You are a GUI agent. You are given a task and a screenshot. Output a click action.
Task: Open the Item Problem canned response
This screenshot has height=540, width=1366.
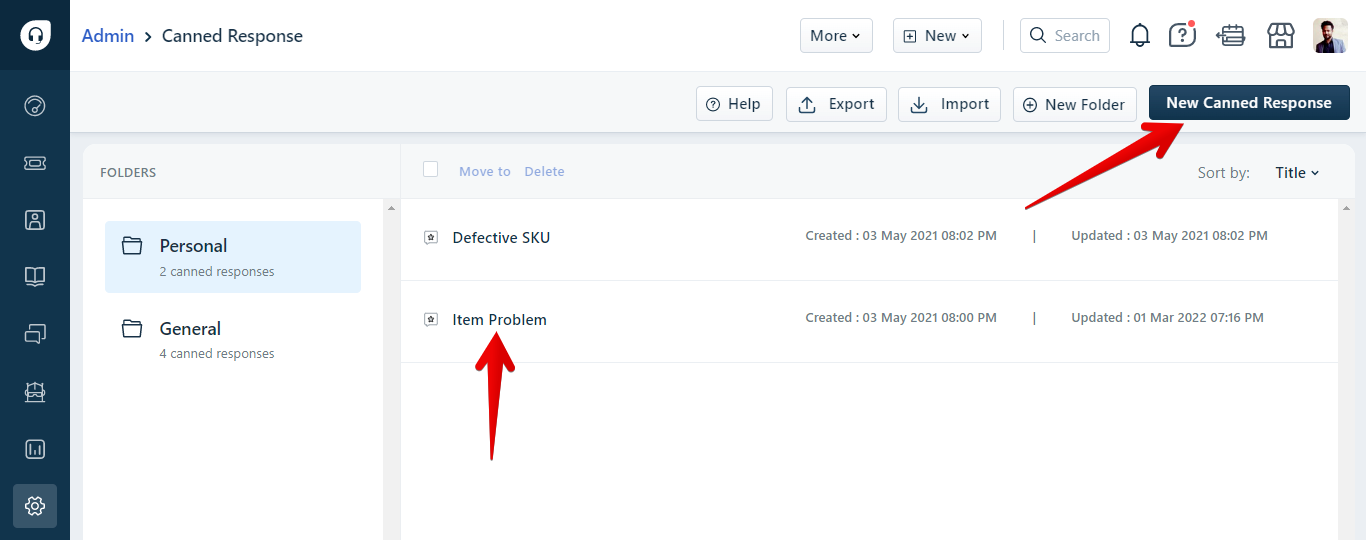pos(499,320)
